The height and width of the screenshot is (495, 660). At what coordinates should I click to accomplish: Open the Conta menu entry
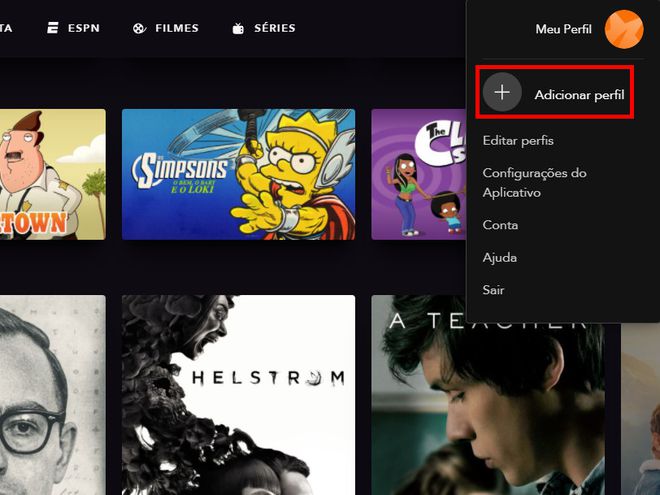[x=500, y=225]
